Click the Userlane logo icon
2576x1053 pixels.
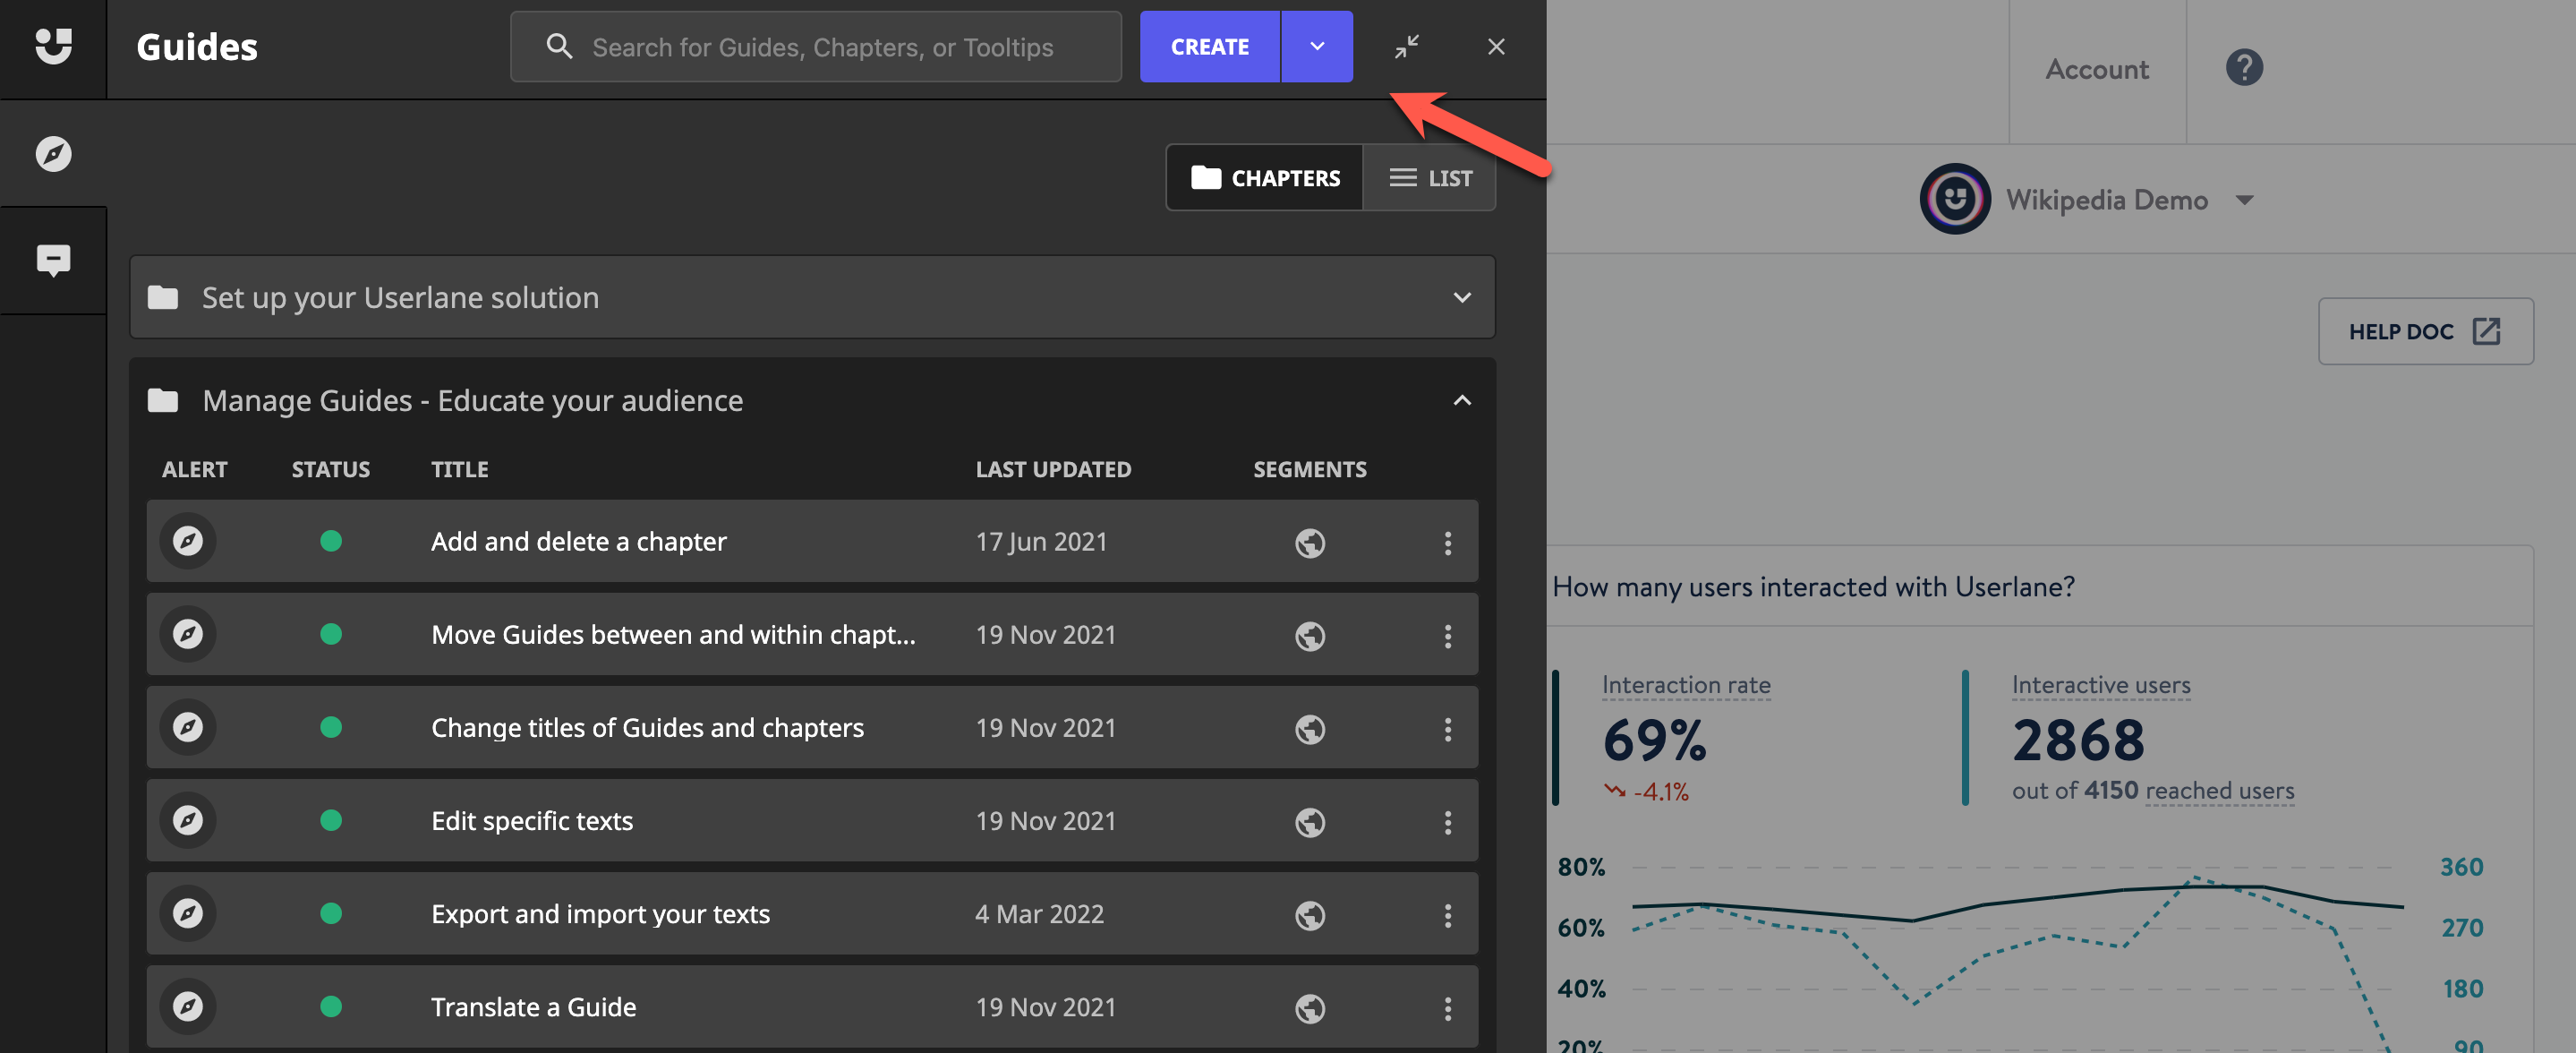pyautogui.click(x=53, y=46)
